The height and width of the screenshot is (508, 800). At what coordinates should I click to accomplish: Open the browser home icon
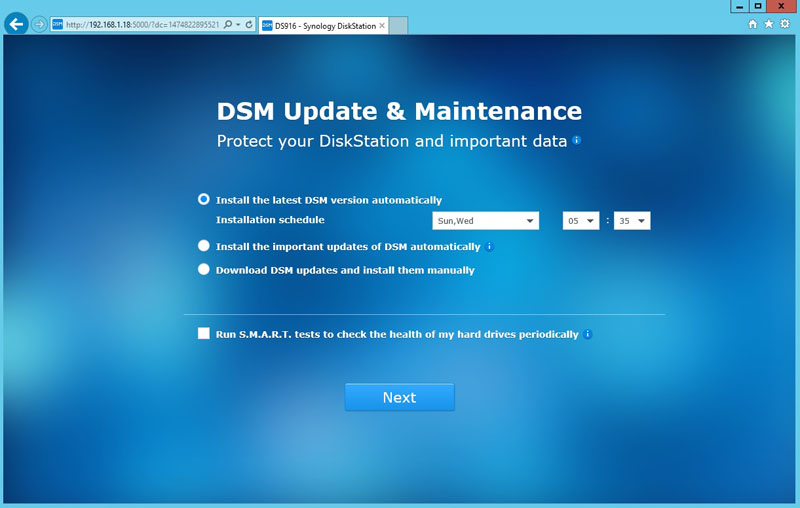(x=753, y=24)
